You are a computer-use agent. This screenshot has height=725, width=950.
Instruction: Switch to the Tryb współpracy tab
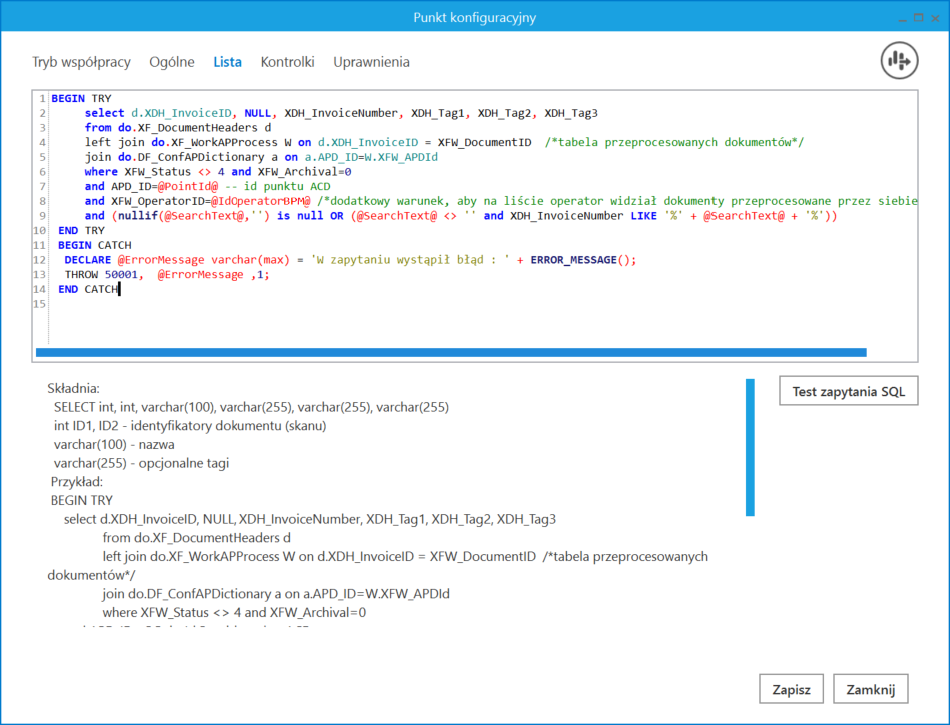click(x=81, y=62)
